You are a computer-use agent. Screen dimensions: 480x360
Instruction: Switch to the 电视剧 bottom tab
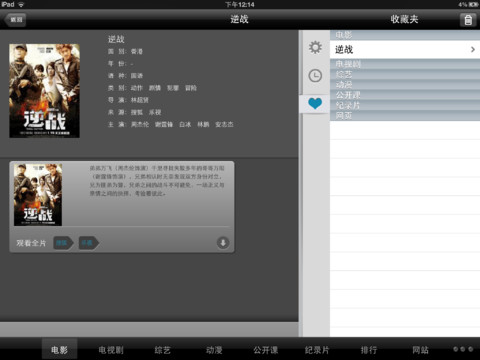pyautogui.click(x=111, y=350)
